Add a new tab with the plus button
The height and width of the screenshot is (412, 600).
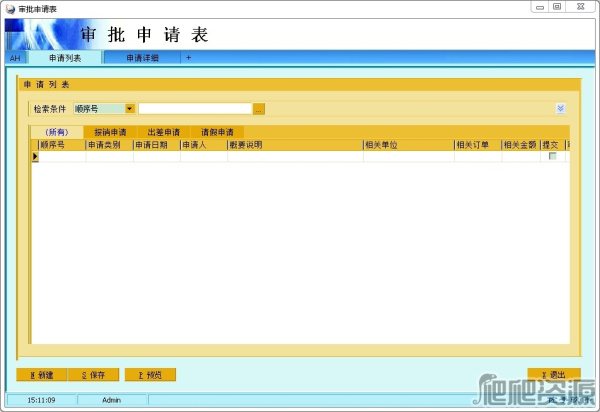pos(188,58)
